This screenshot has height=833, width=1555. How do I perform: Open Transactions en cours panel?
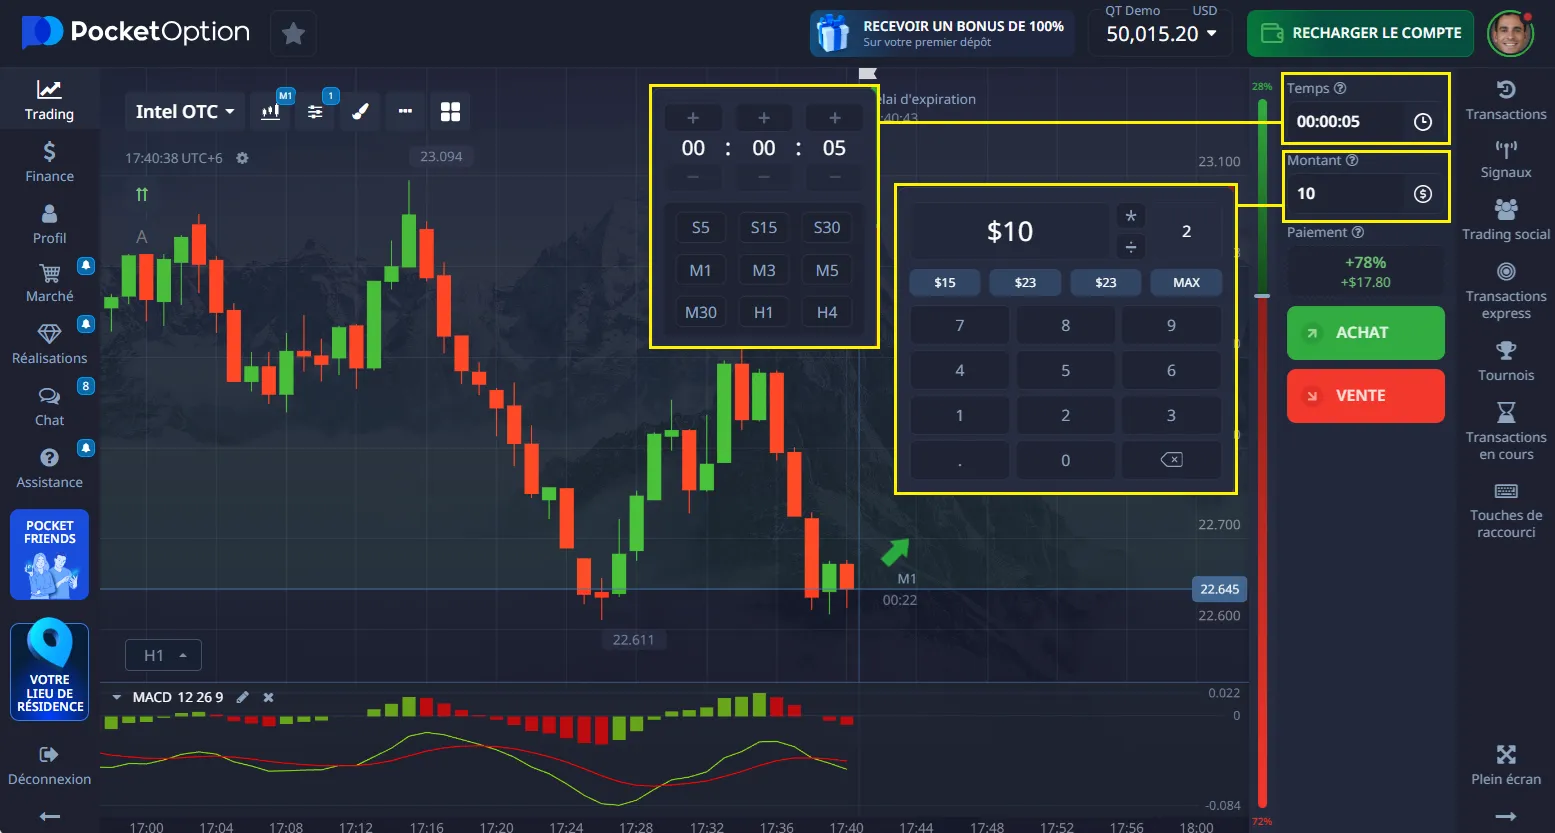click(1506, 431)
